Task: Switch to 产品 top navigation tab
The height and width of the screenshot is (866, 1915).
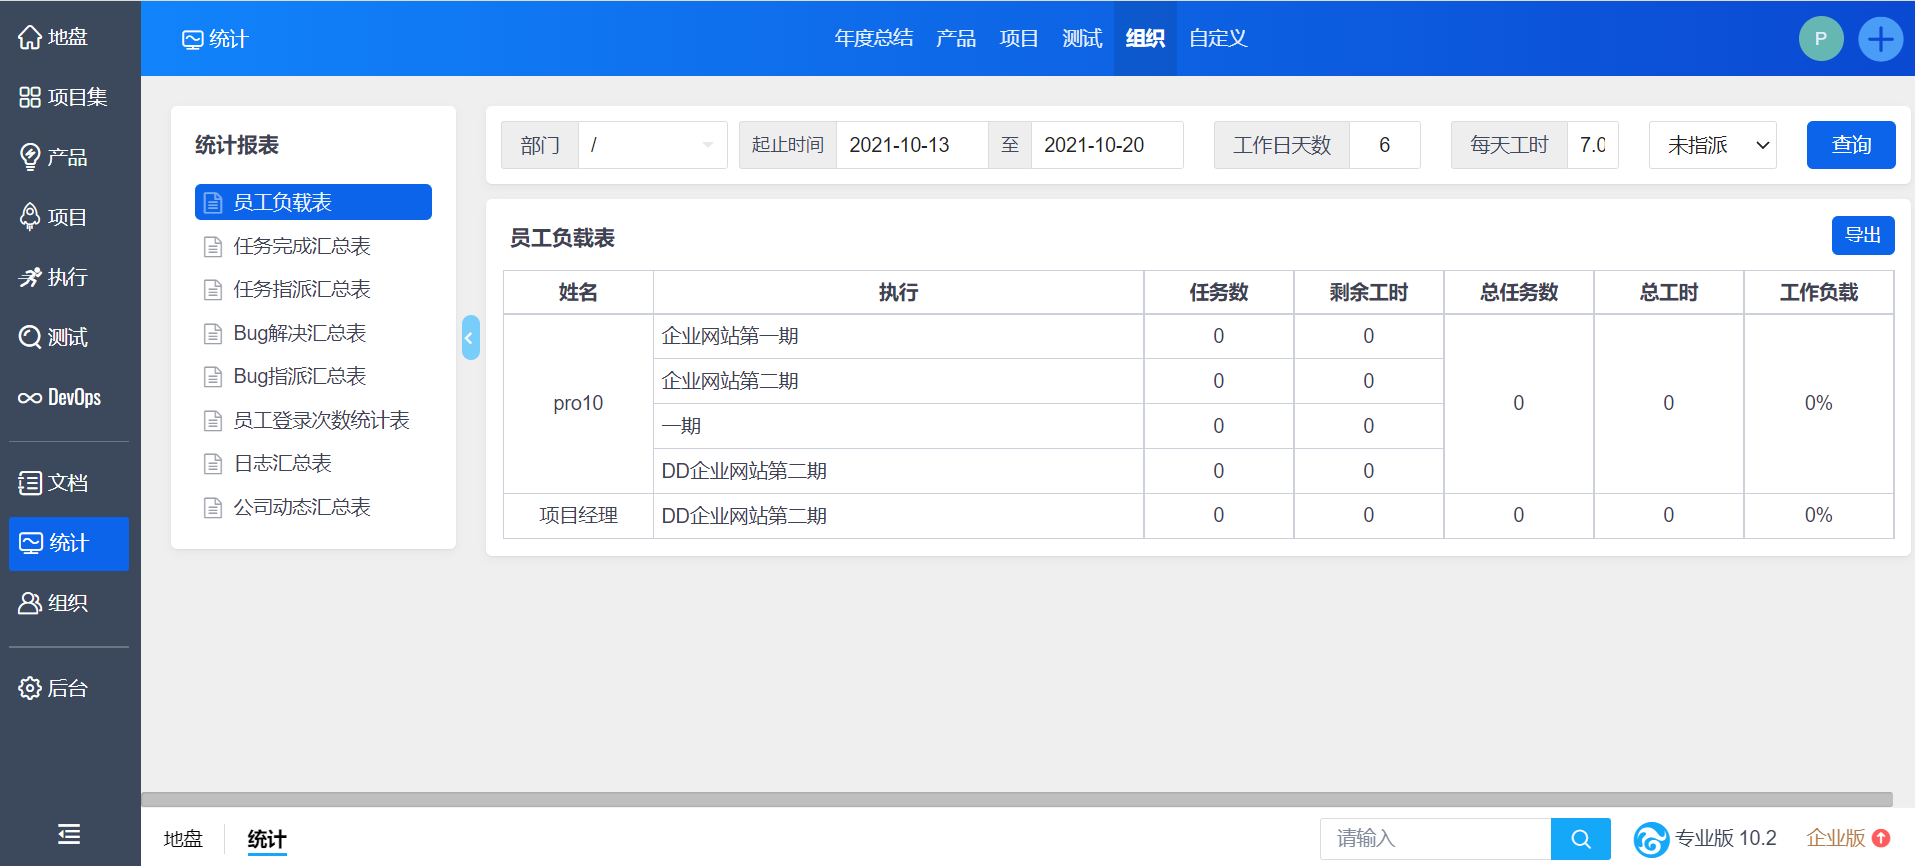Action: 956,38
